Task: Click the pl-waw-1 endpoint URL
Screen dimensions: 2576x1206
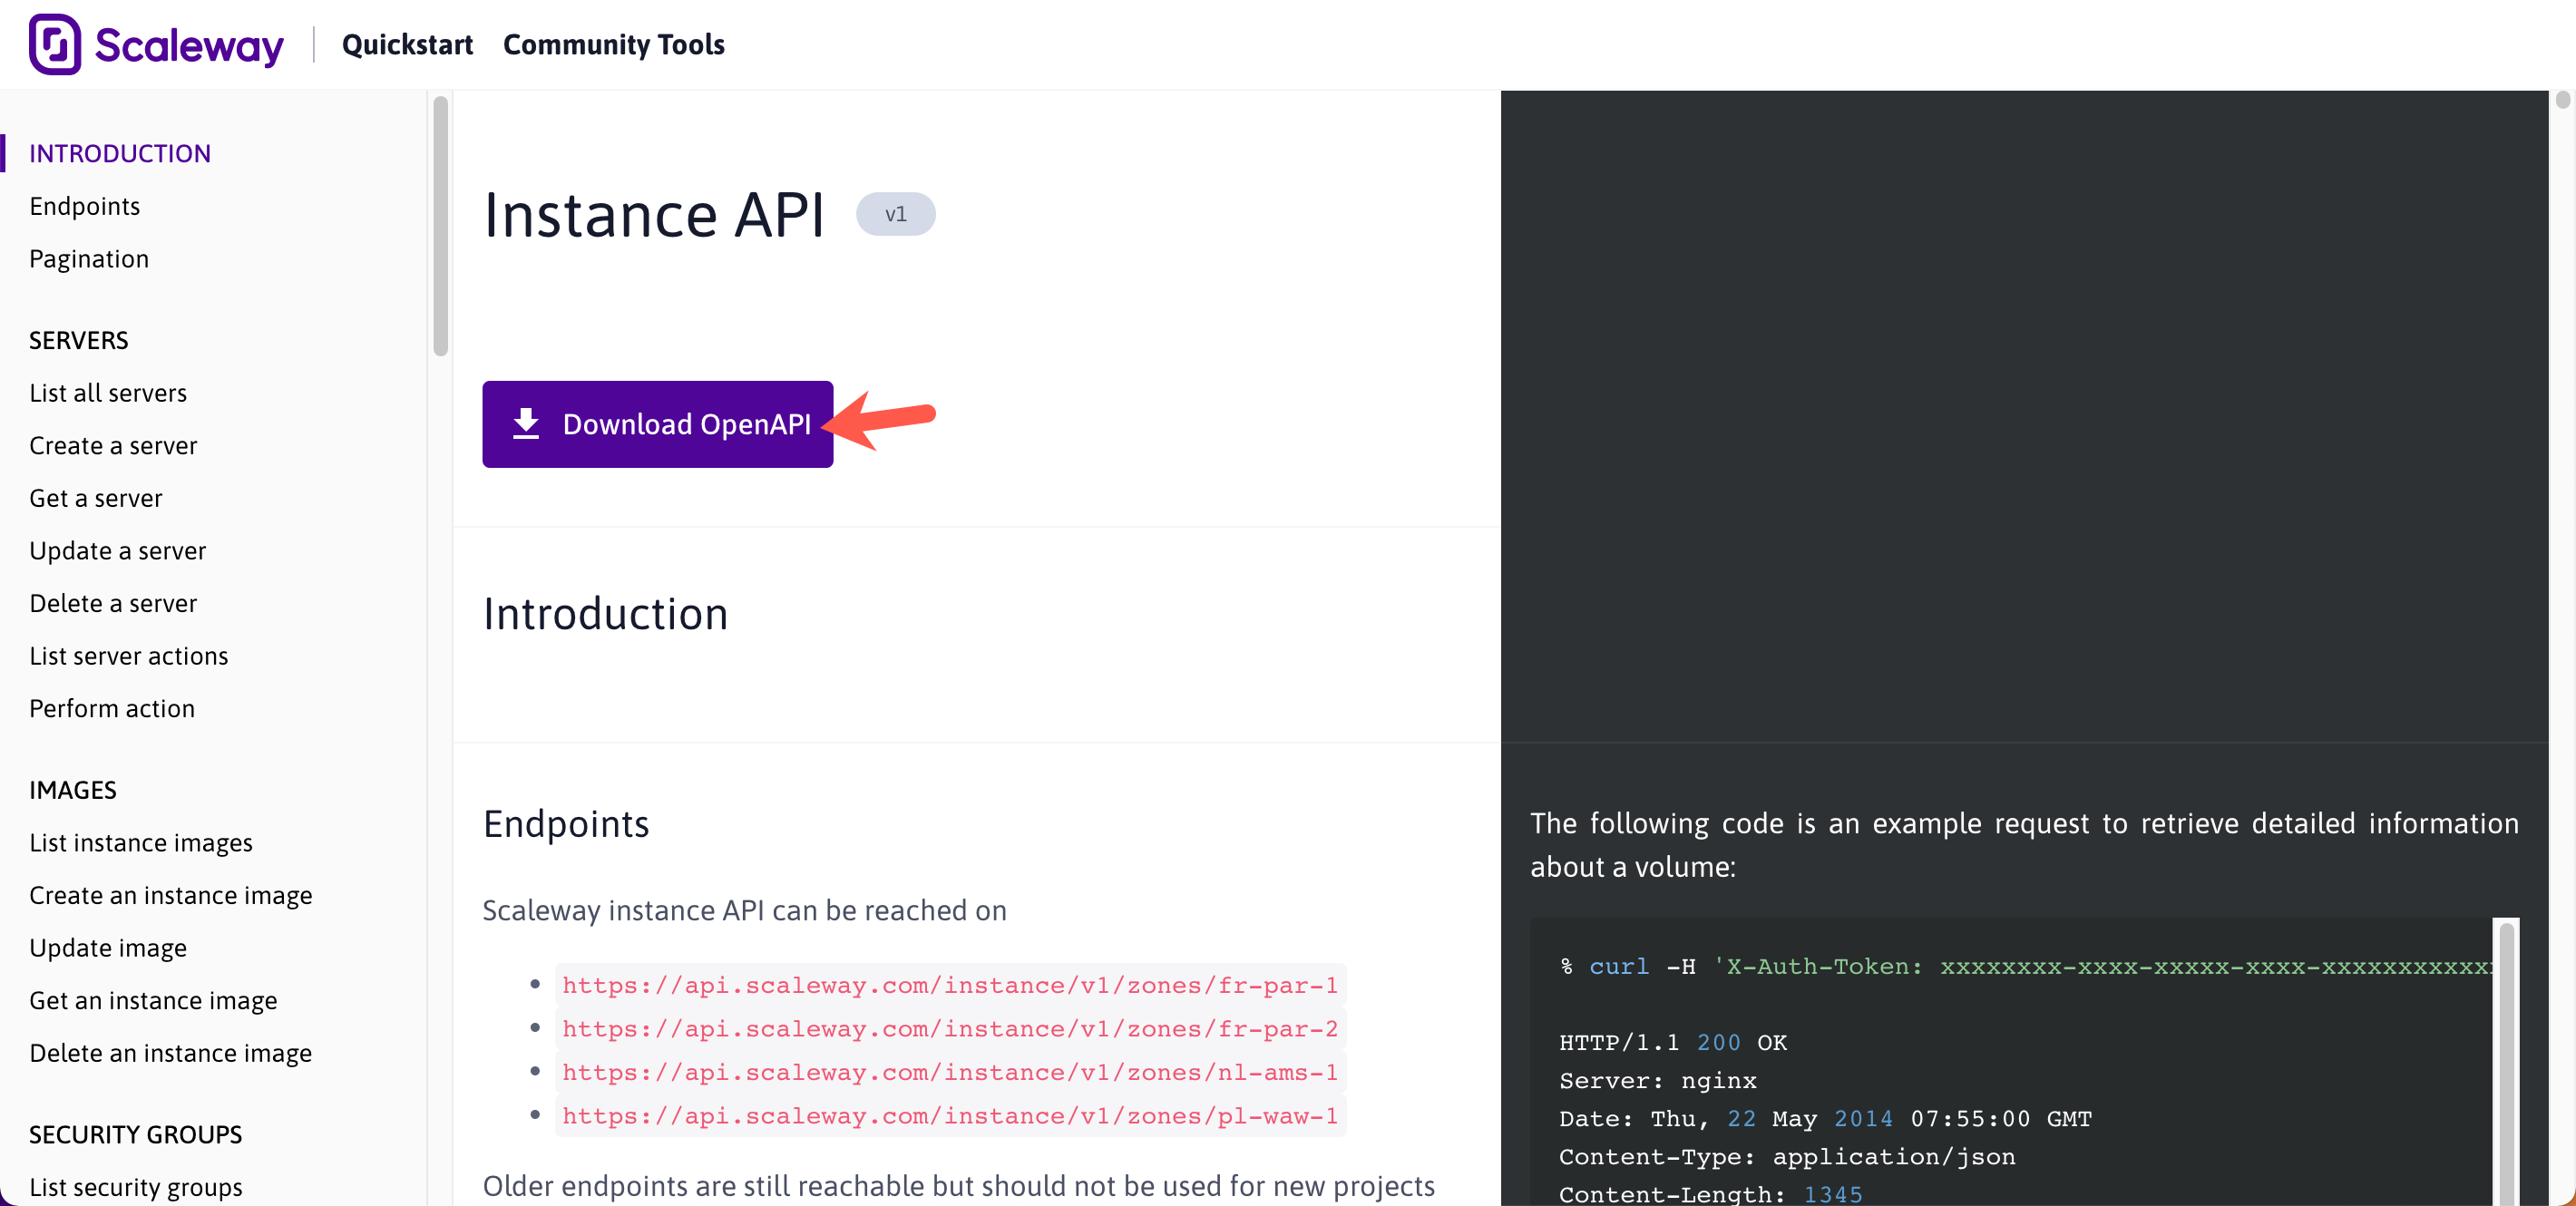Action: (950, 1116)
